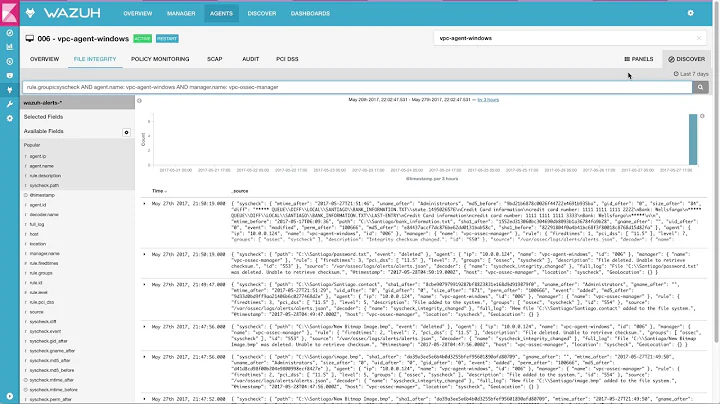Sort results by the Time column

[x=159, y=191]
